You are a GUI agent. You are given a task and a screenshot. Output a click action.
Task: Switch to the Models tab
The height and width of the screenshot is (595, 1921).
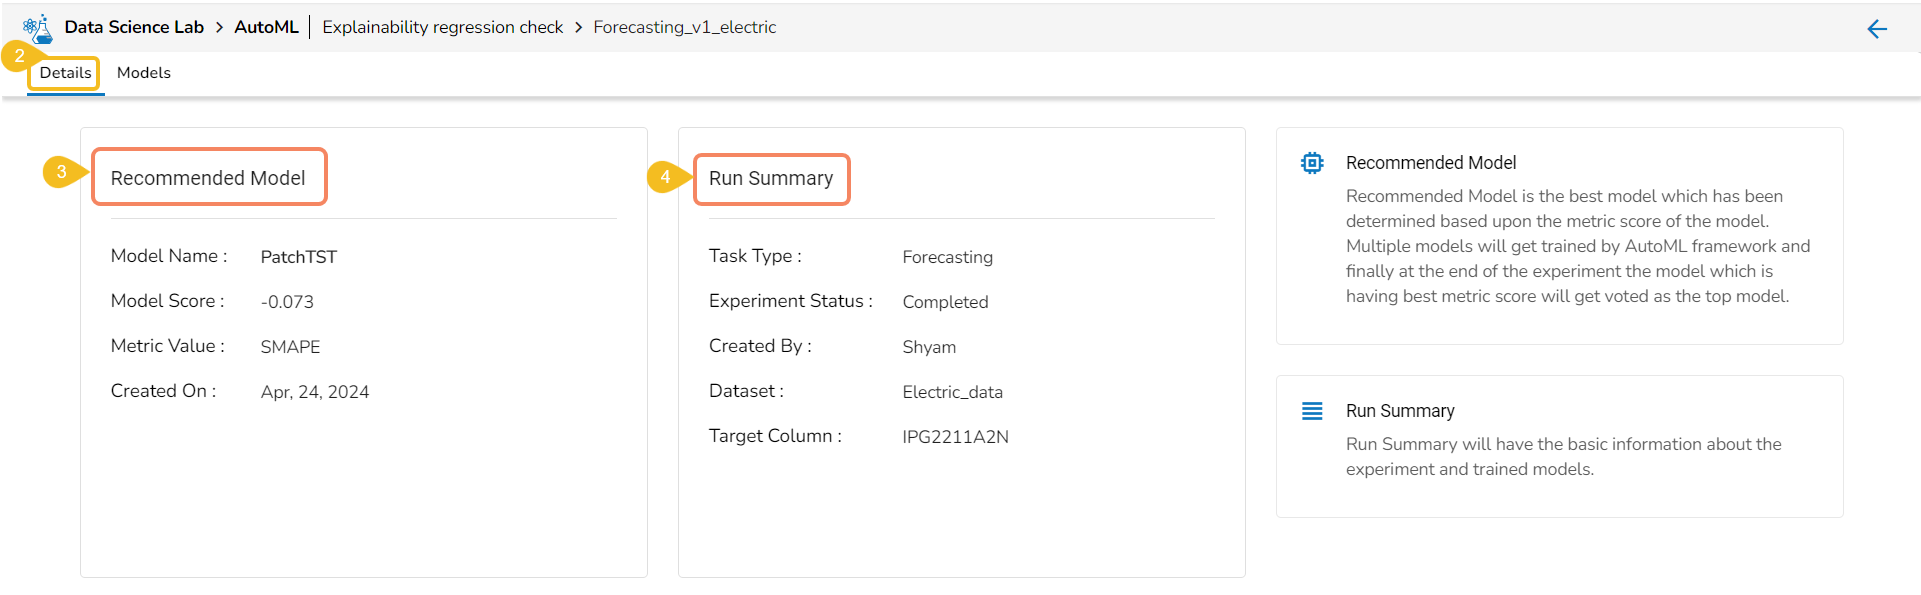point(144,73)
